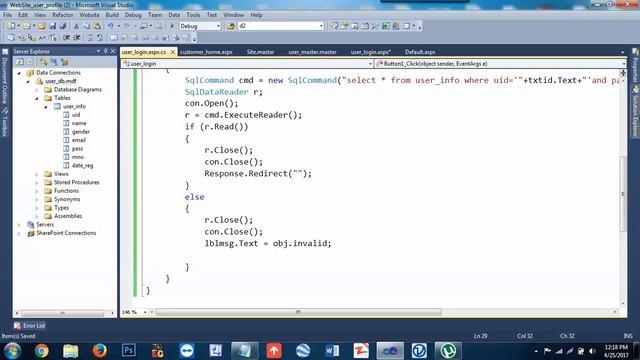The image size is (640, 360).
Task: Open the Debug menu
Action: (x=133, y=15)
